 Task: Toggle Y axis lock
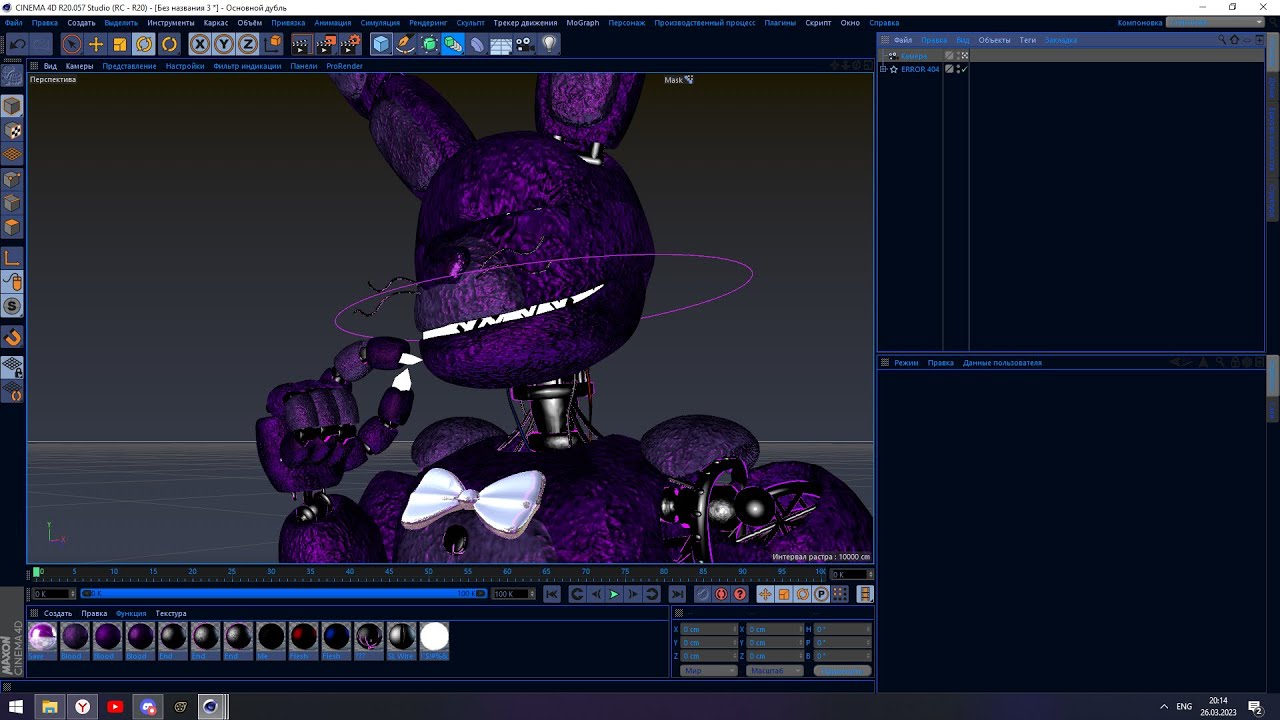[x=224, y=44]
